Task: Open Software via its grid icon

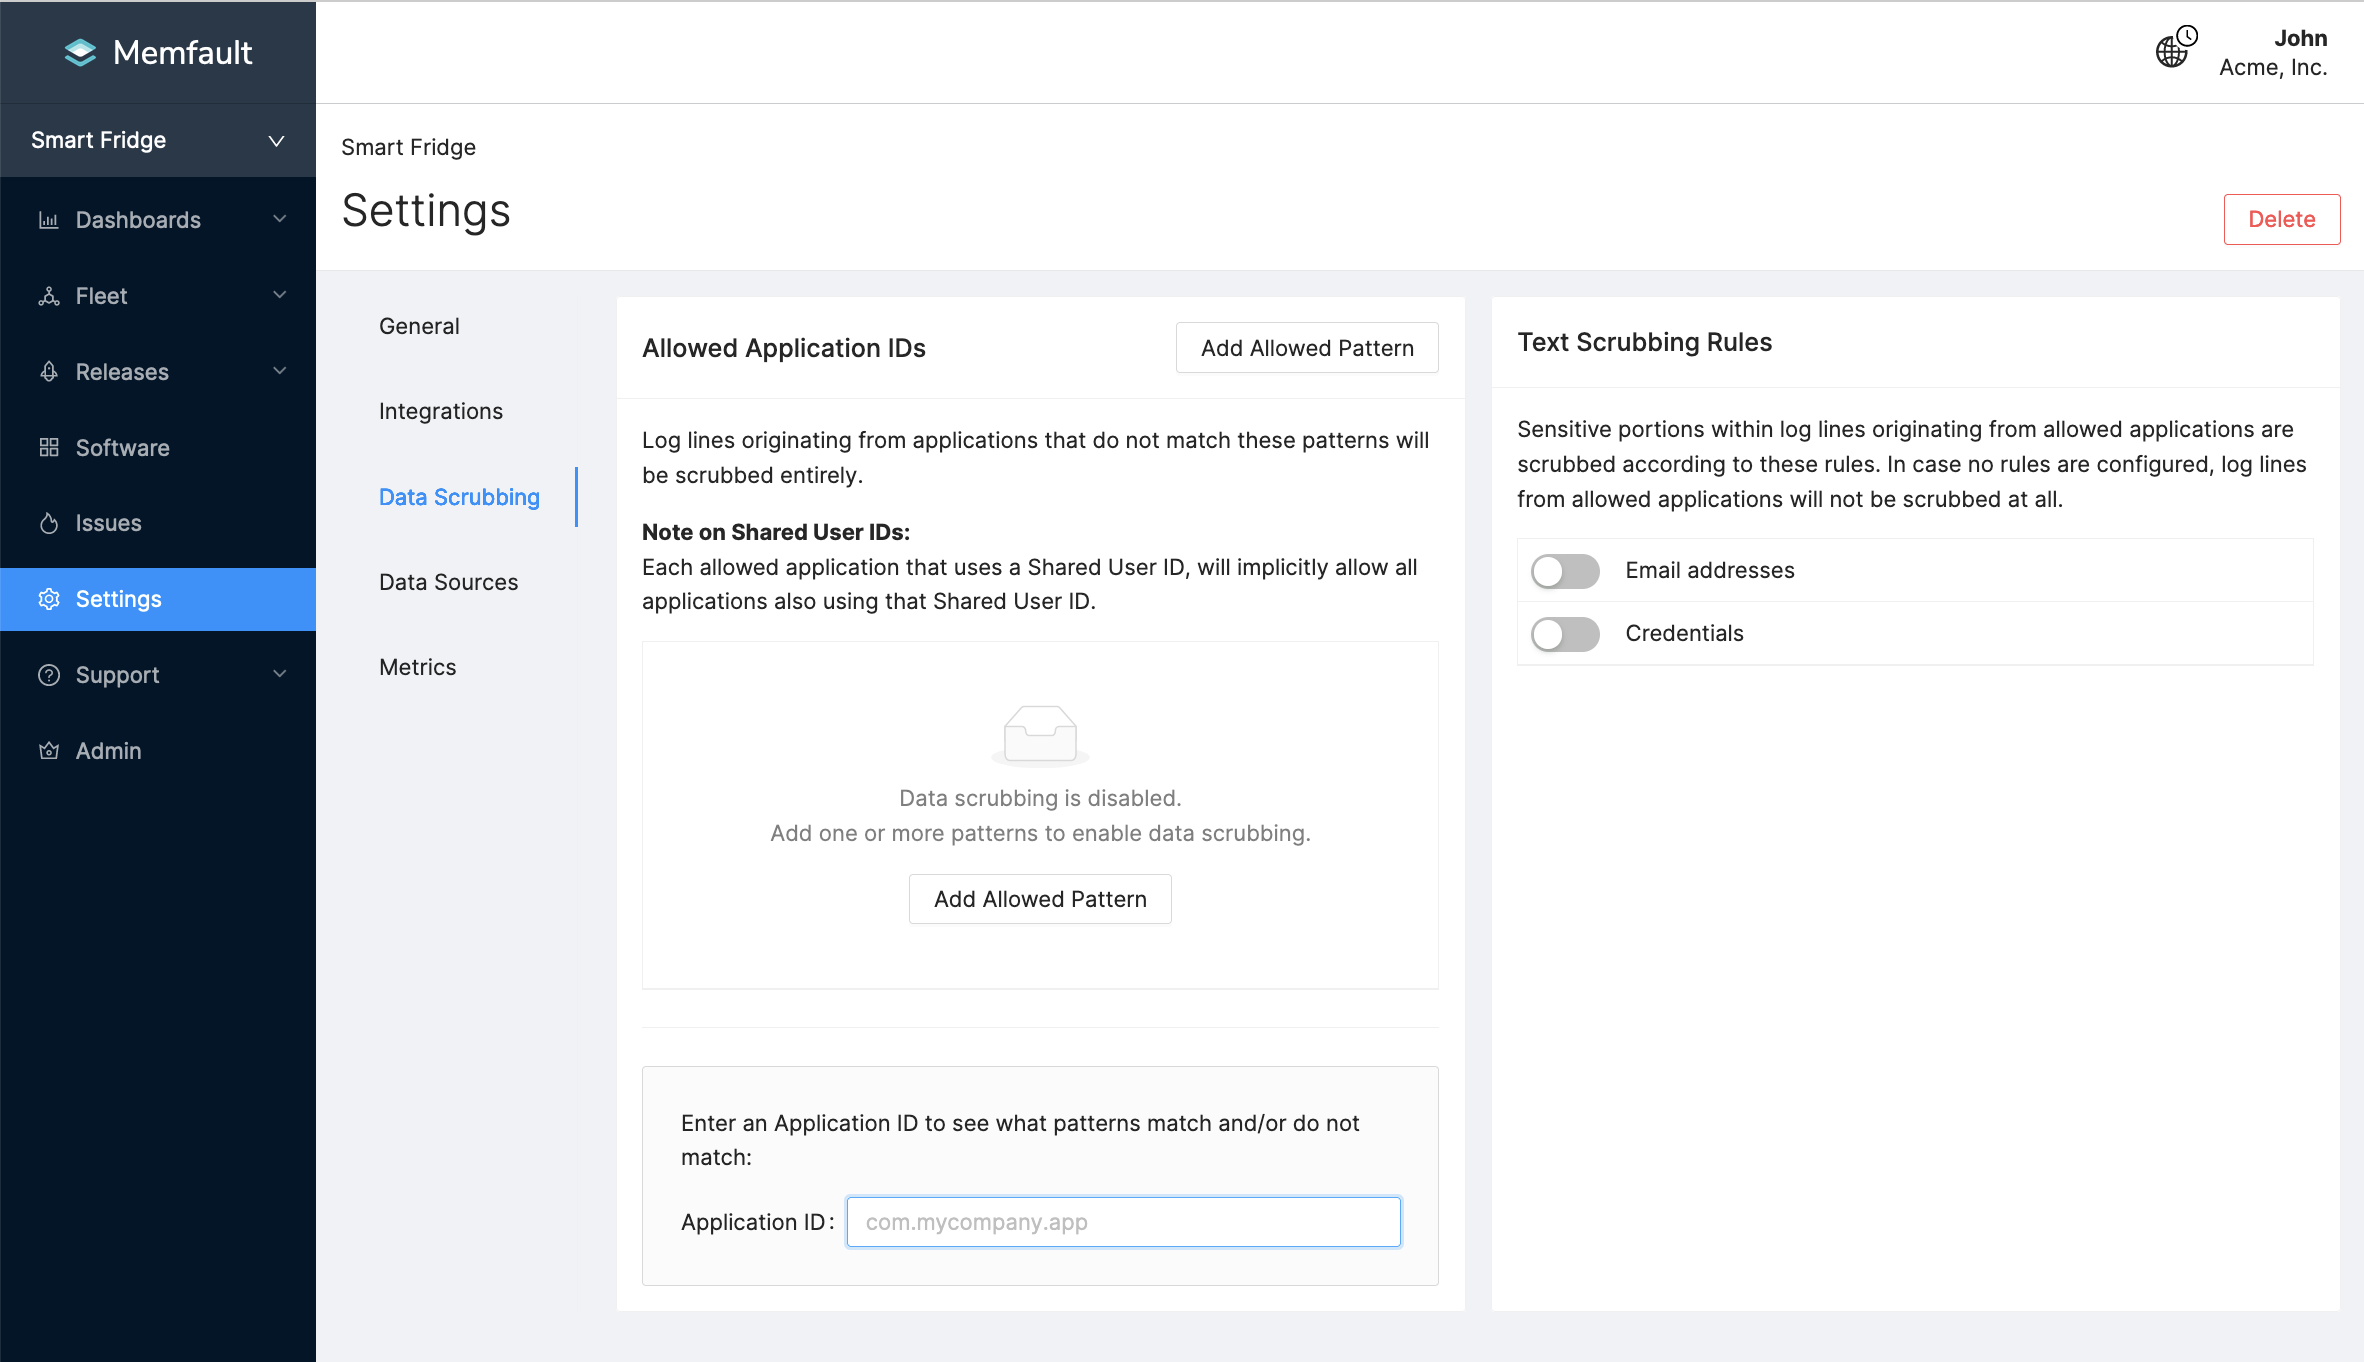Action: pyautogui.click(x=48, y=447)
